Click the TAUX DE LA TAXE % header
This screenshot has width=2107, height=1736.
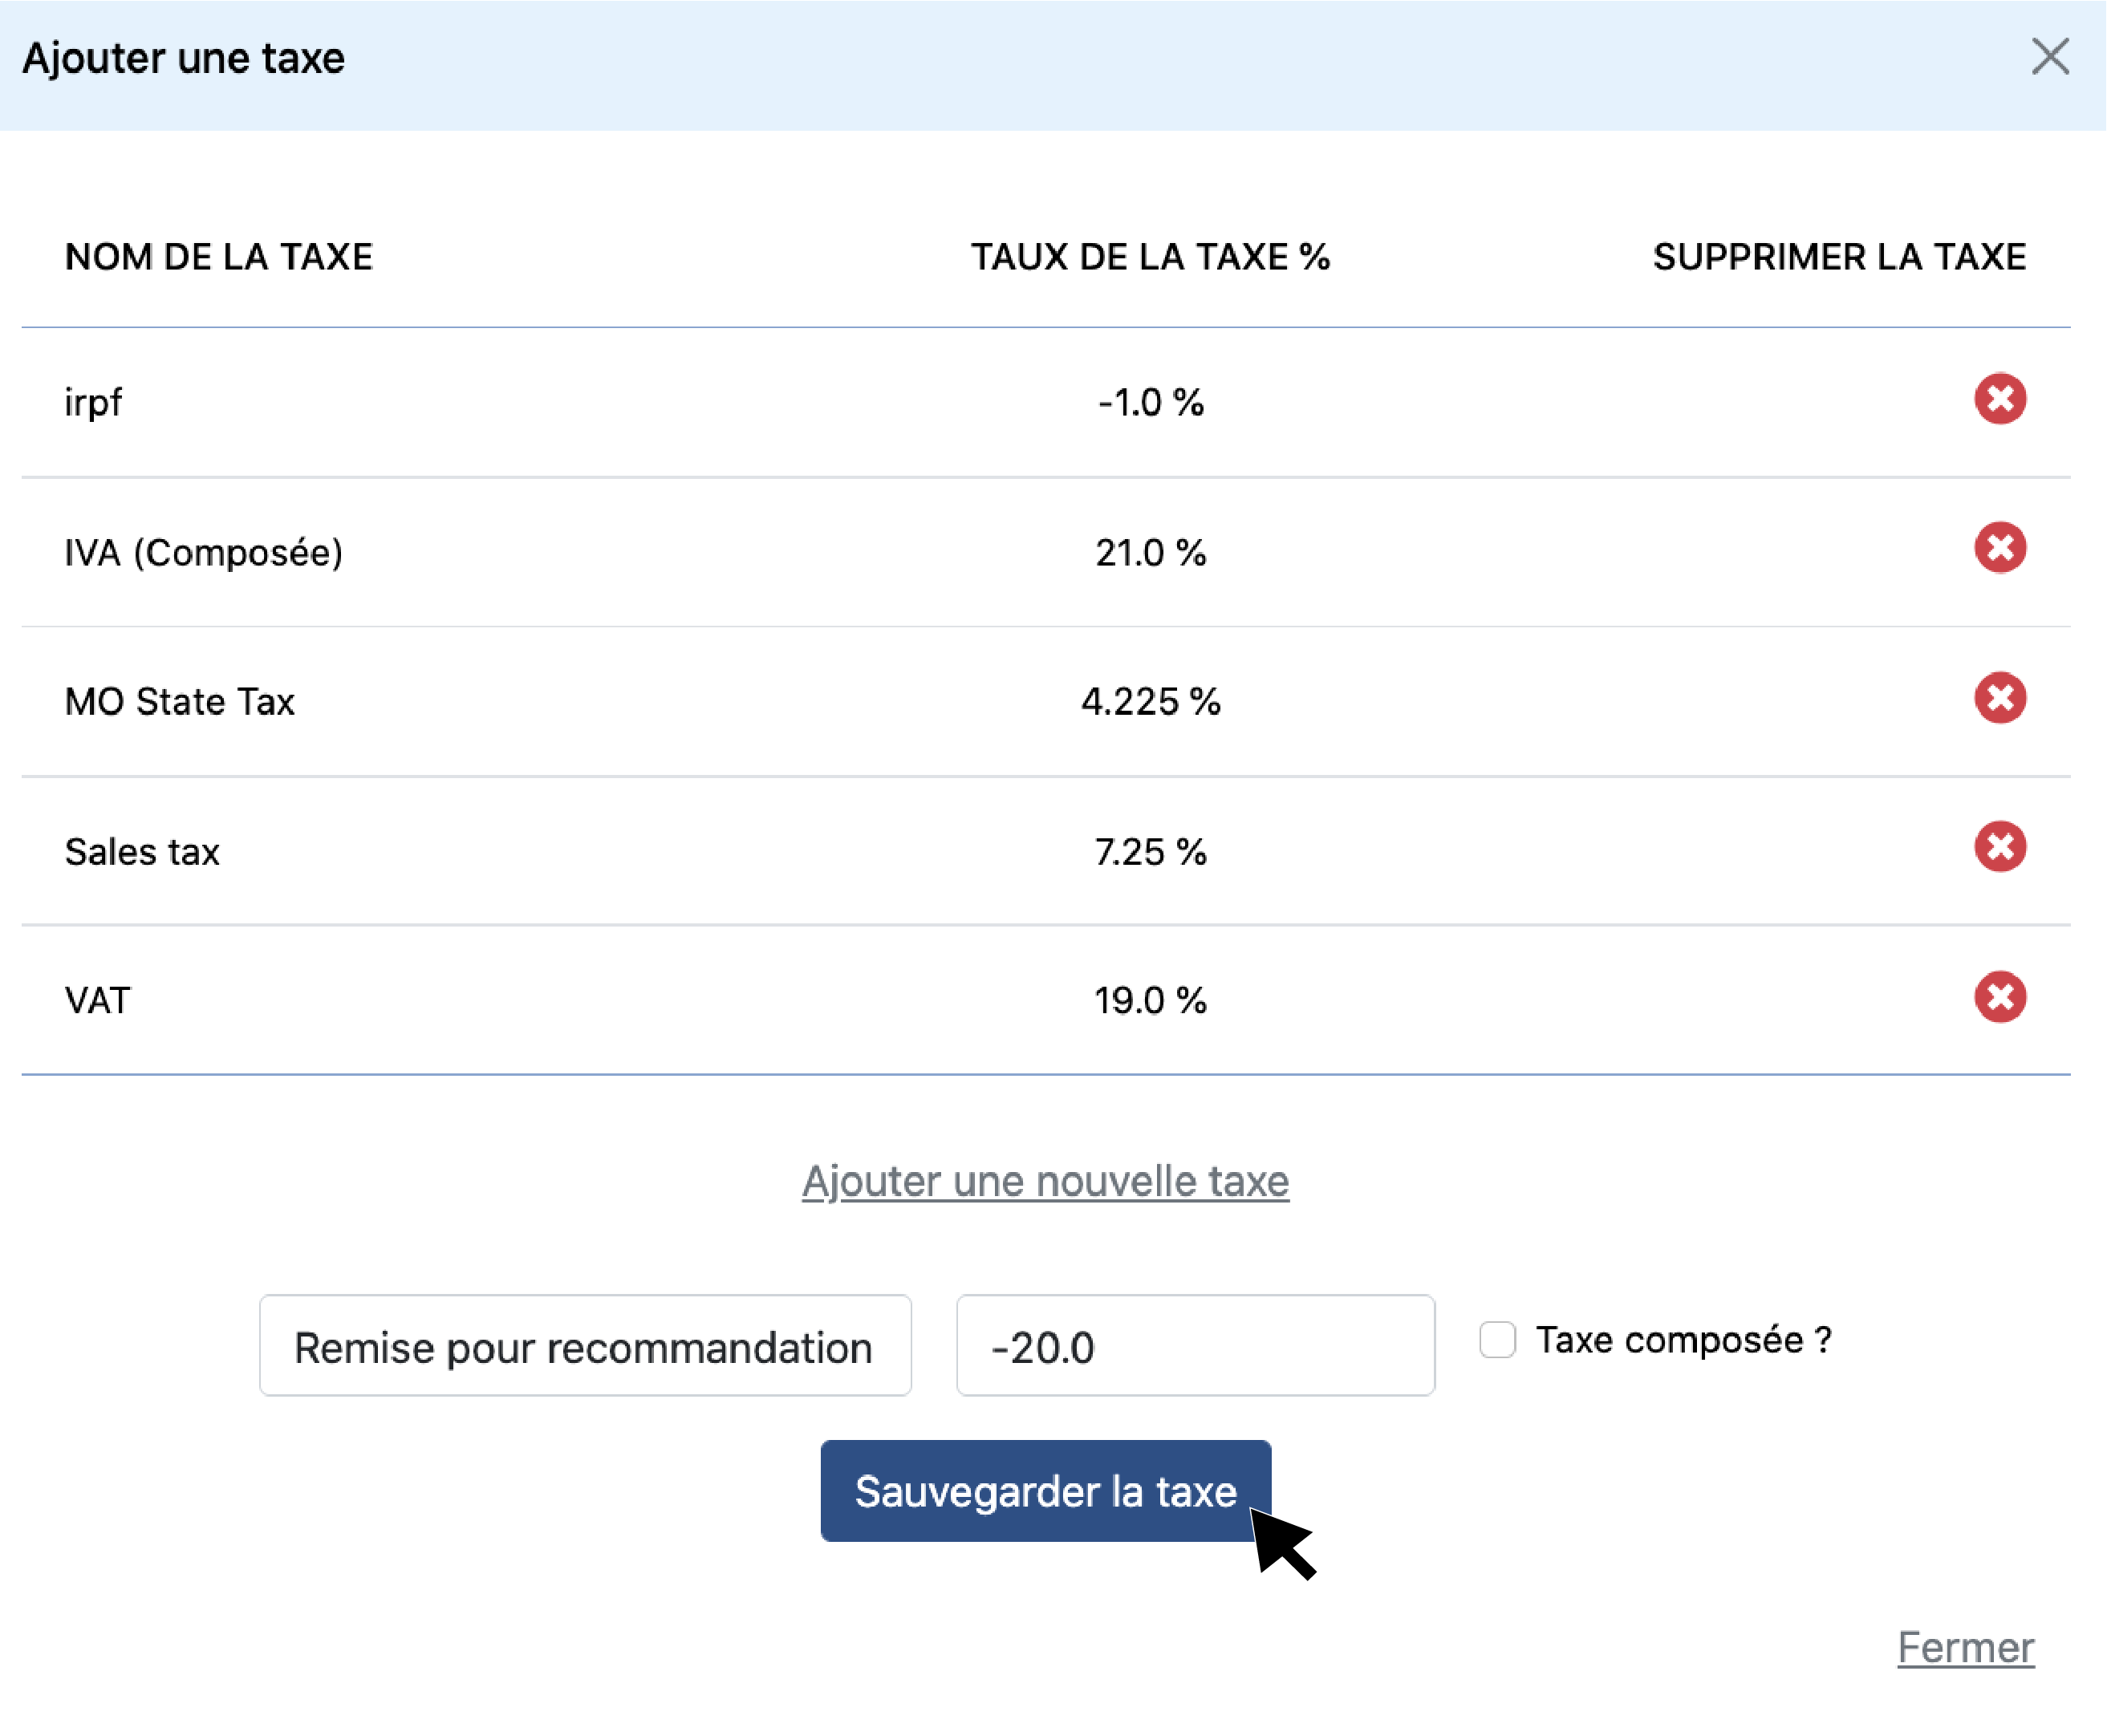[x=1151, y=258]
